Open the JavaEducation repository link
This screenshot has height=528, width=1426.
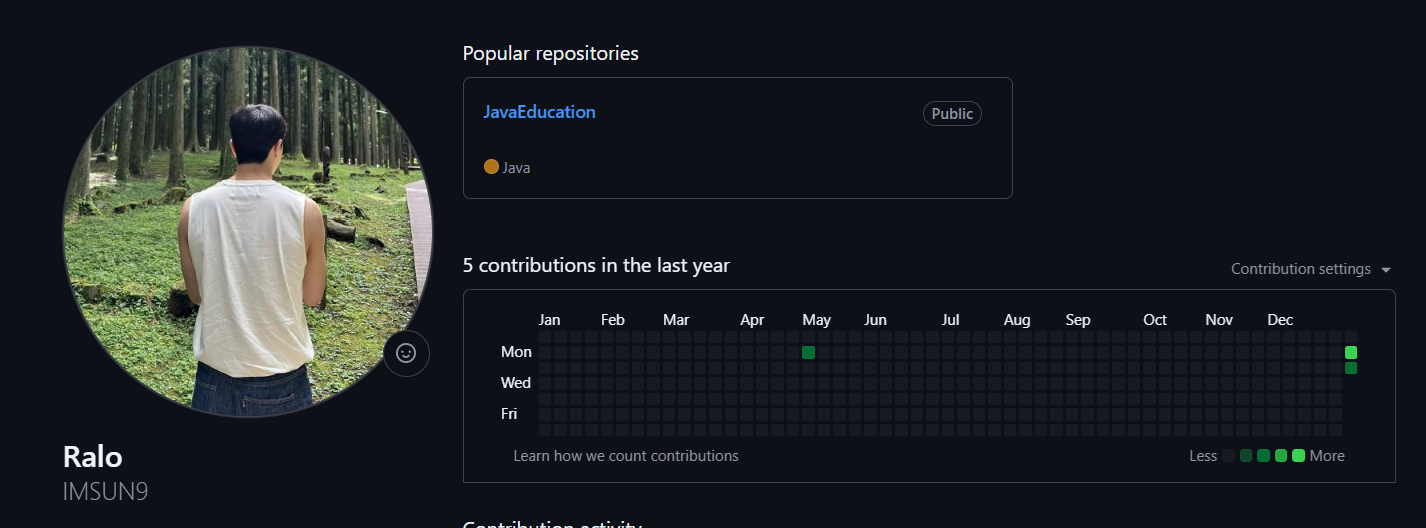[539, 112]
